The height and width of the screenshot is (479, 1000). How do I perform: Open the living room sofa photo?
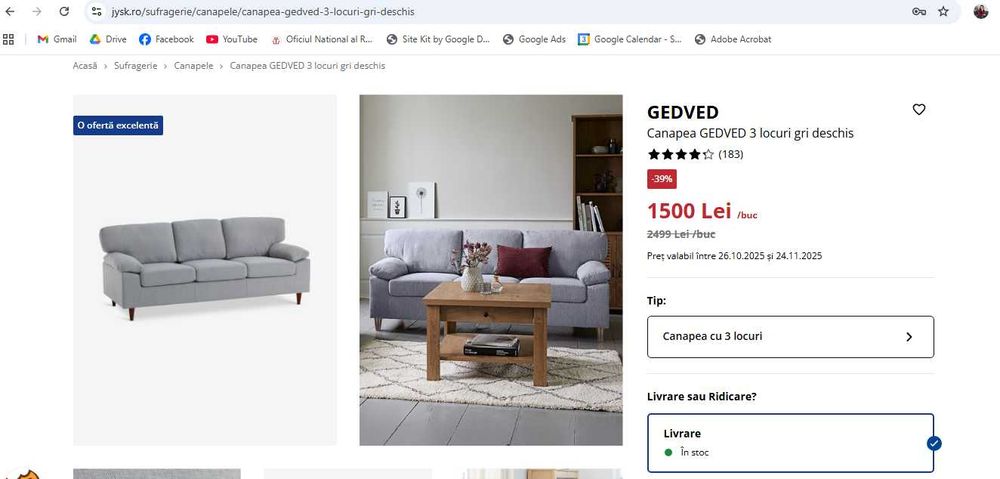tap(490, 270)
